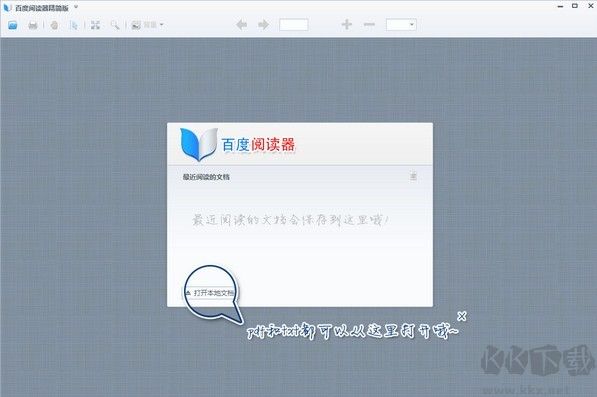597x397 pixels.
Task: Toggle fullscreen view icon
Action: point(95,25)
